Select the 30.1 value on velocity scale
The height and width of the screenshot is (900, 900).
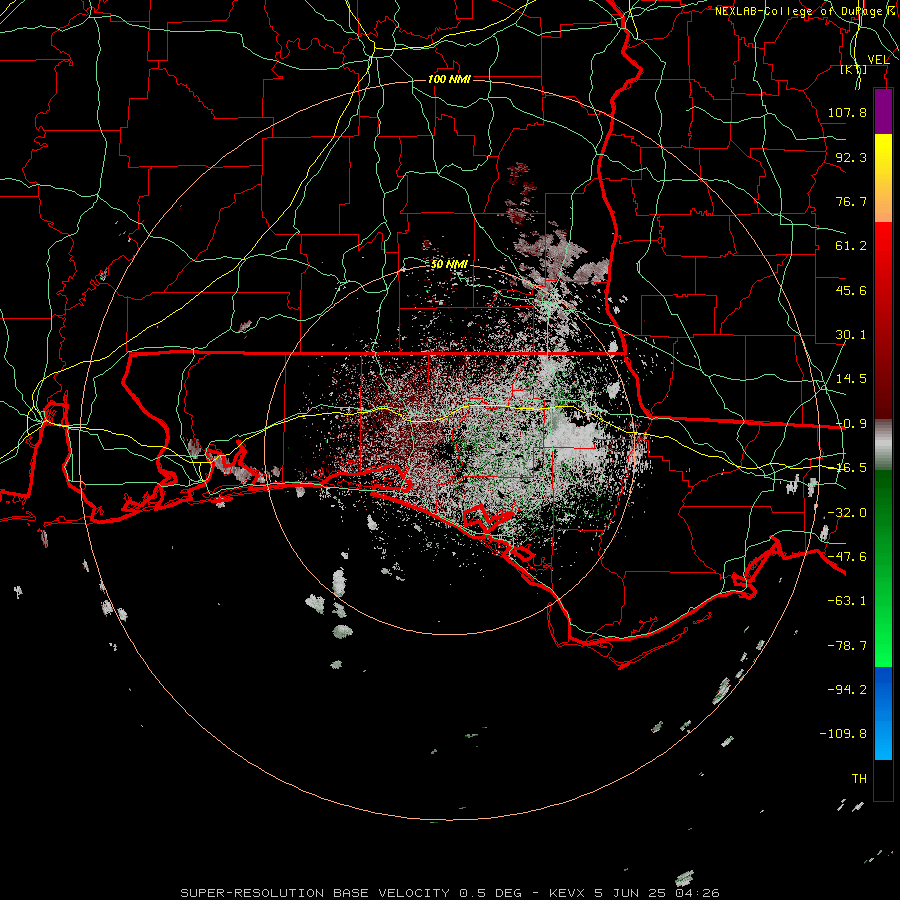tap(851, 335)
